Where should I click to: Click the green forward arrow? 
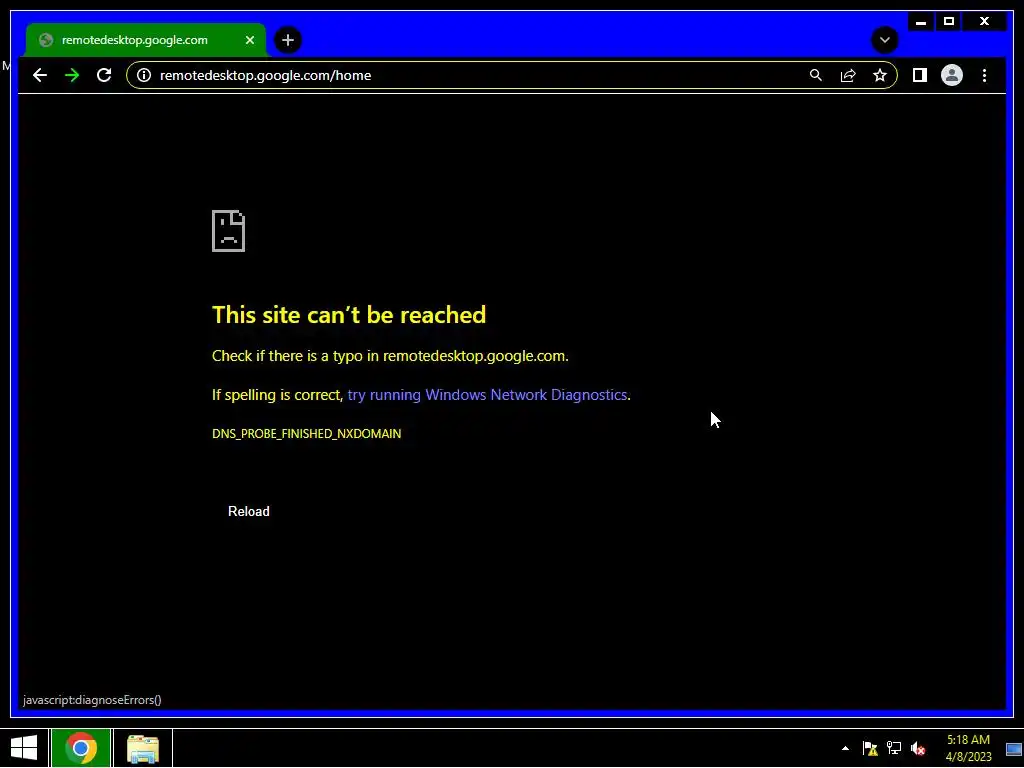tap(72, 75)
